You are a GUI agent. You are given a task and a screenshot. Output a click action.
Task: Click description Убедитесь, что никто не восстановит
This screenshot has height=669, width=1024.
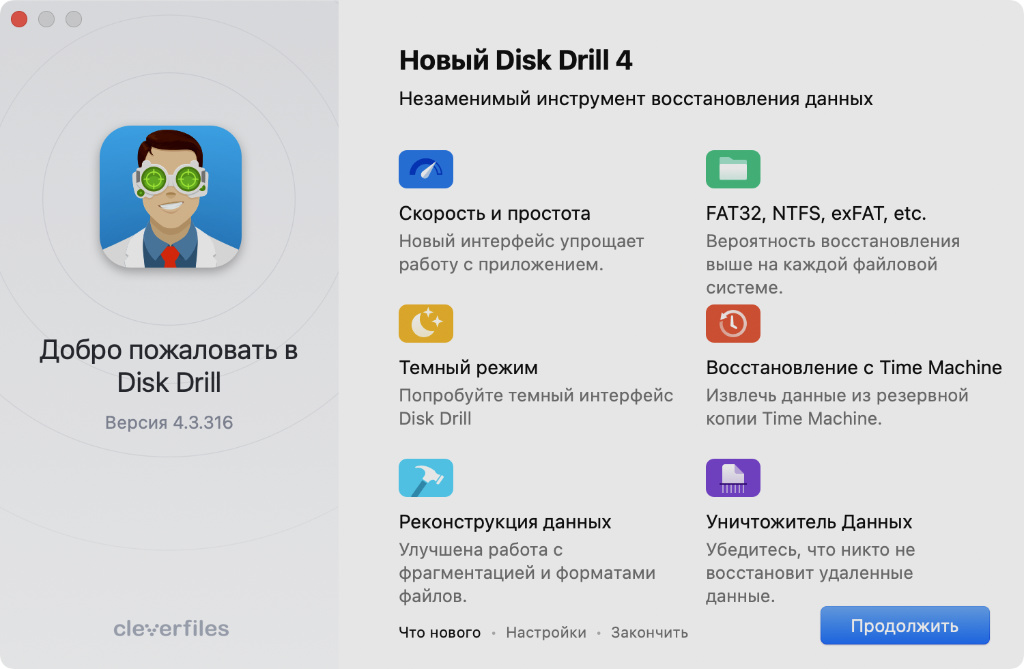(x=810, y=572)
